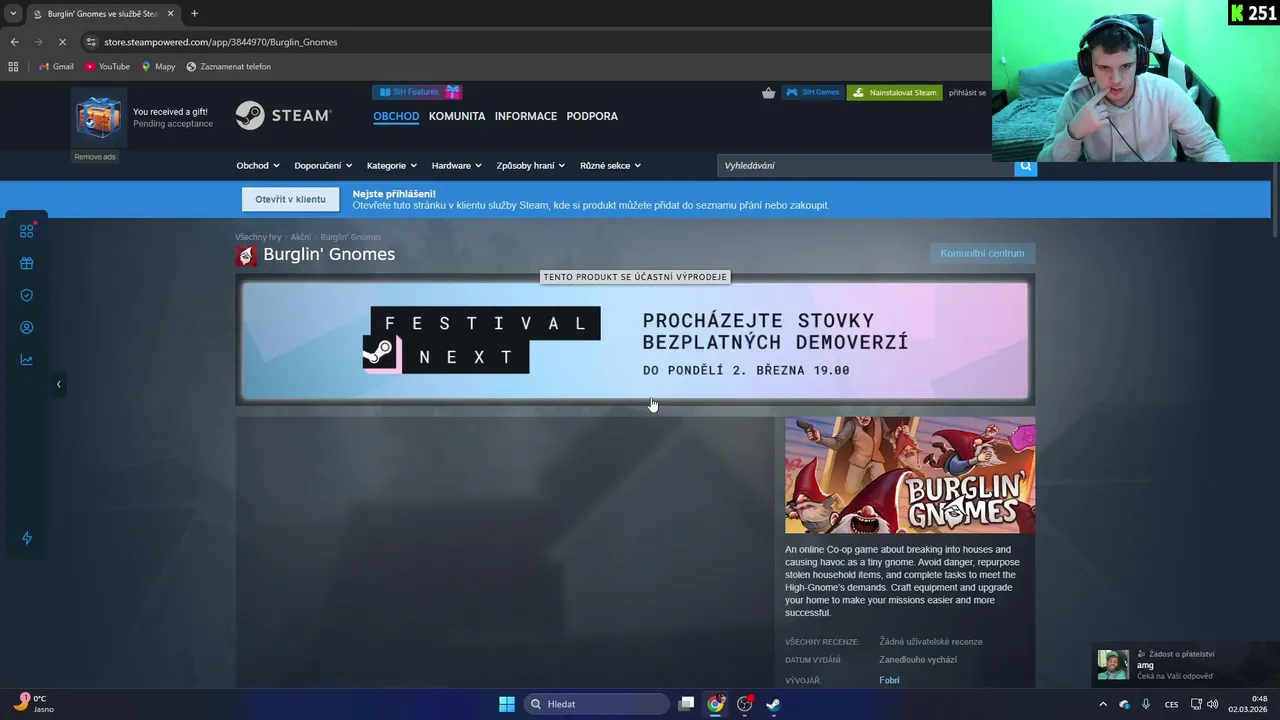Image resolution: width=1280 pixels, height=720 pixels.
Task: Open the shopping basket icon
Action: (768, 93)
